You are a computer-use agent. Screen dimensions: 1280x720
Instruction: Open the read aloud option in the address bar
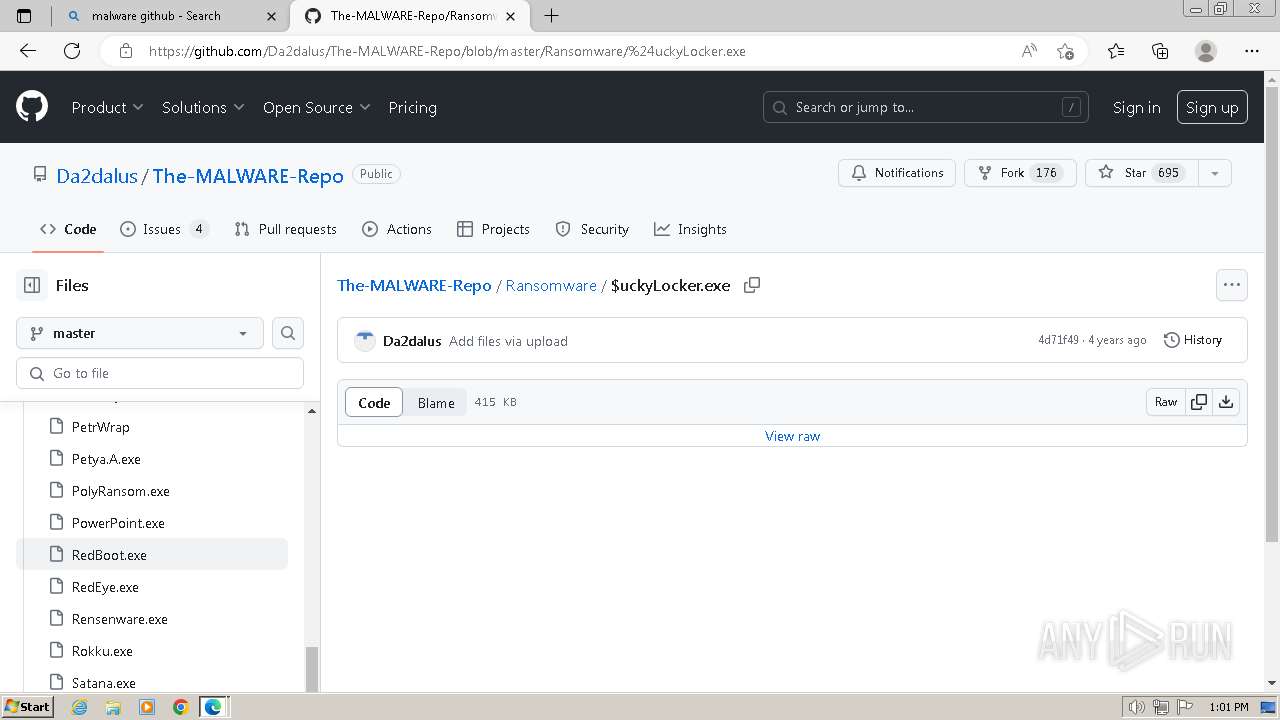pyautogui.click(x=1029, y=51)
